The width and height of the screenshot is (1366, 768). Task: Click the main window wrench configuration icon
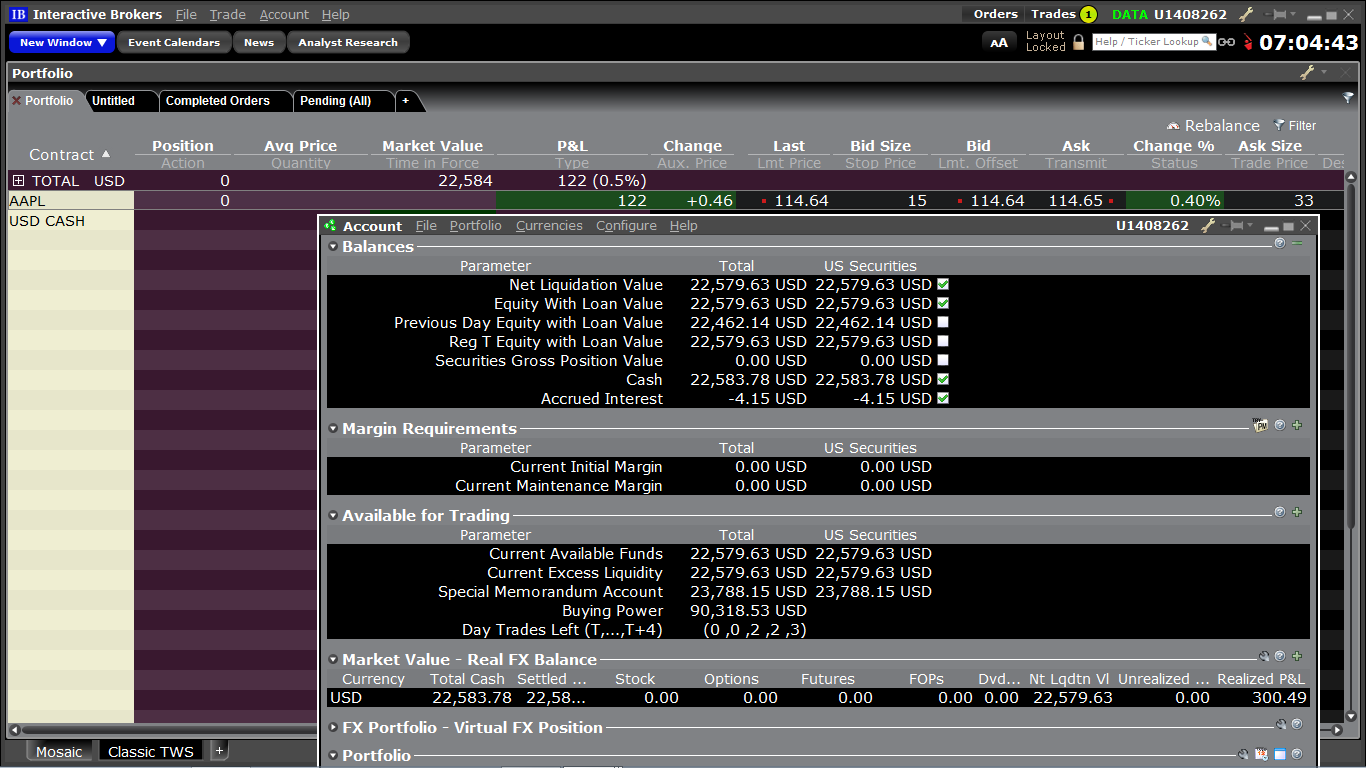1246,14
